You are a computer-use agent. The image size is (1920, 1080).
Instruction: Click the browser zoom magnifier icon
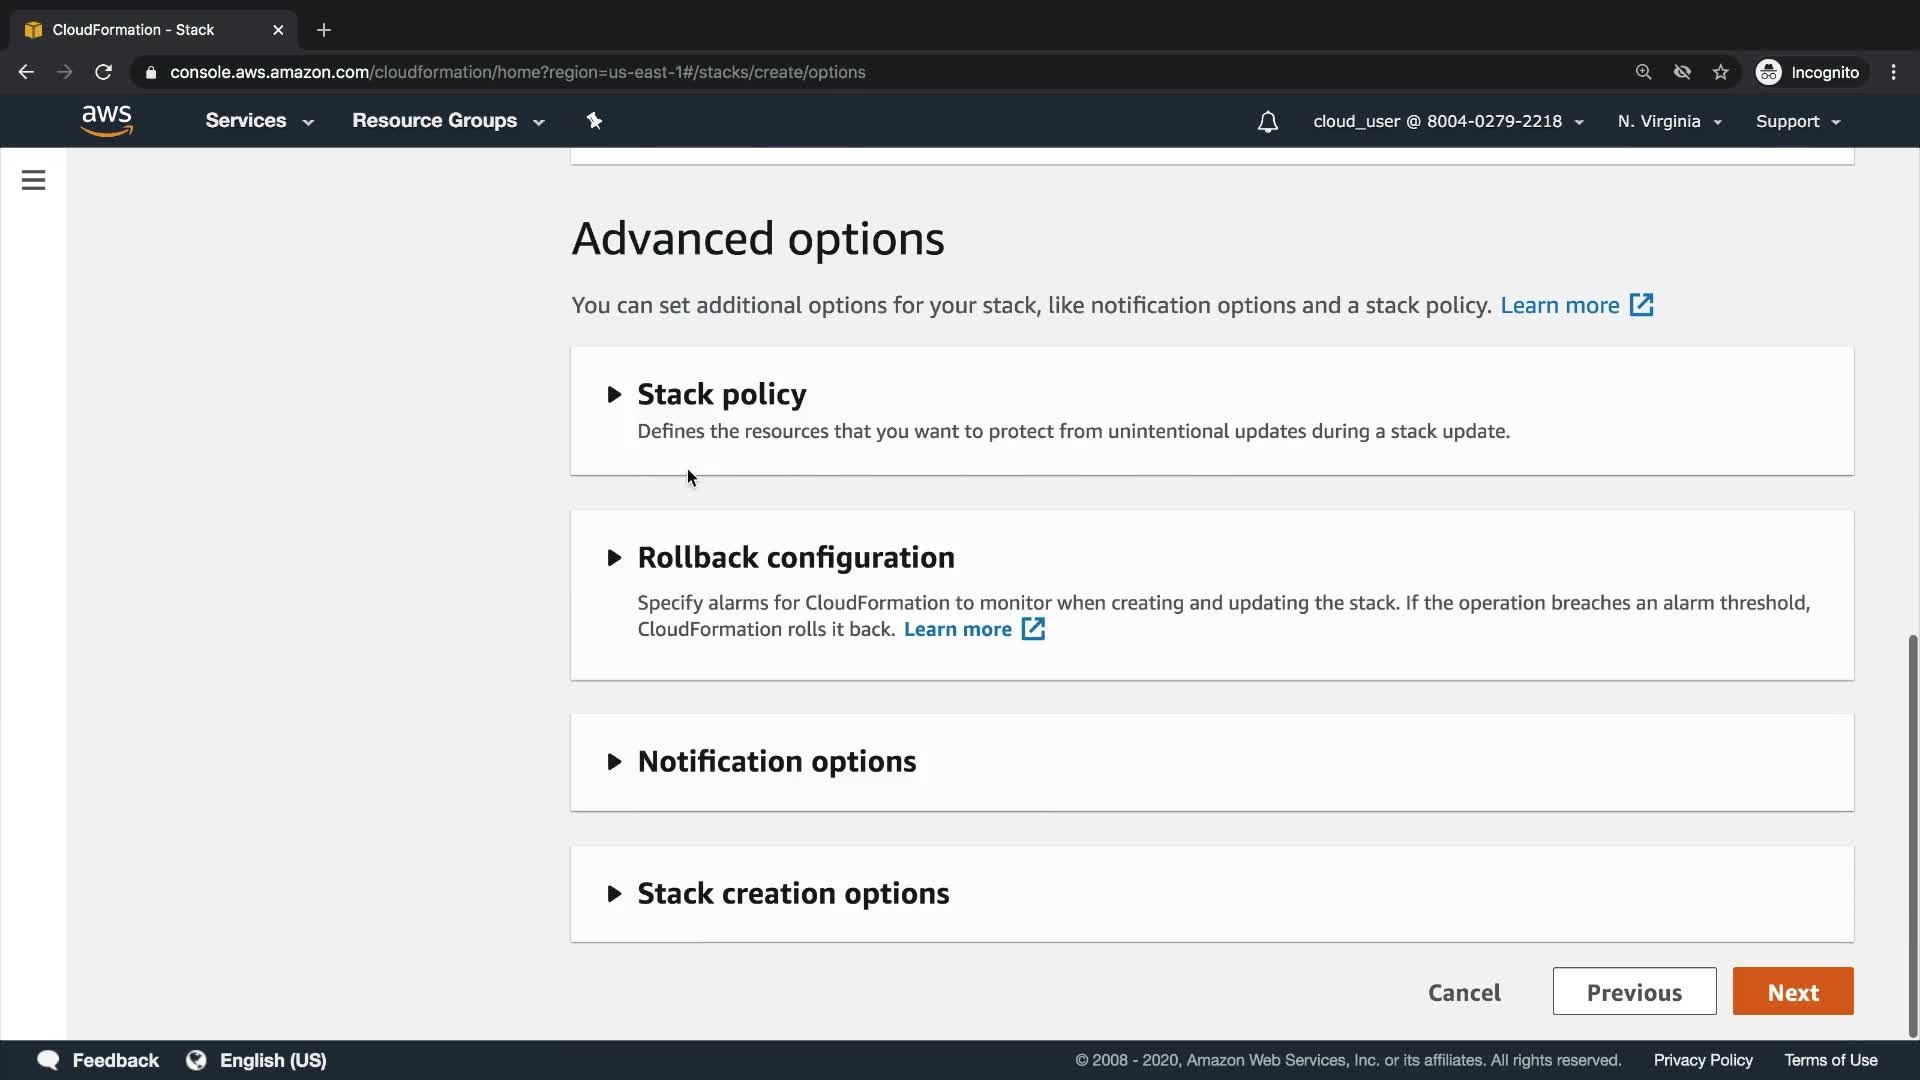pyautogui.click(x=1643, y=72)
